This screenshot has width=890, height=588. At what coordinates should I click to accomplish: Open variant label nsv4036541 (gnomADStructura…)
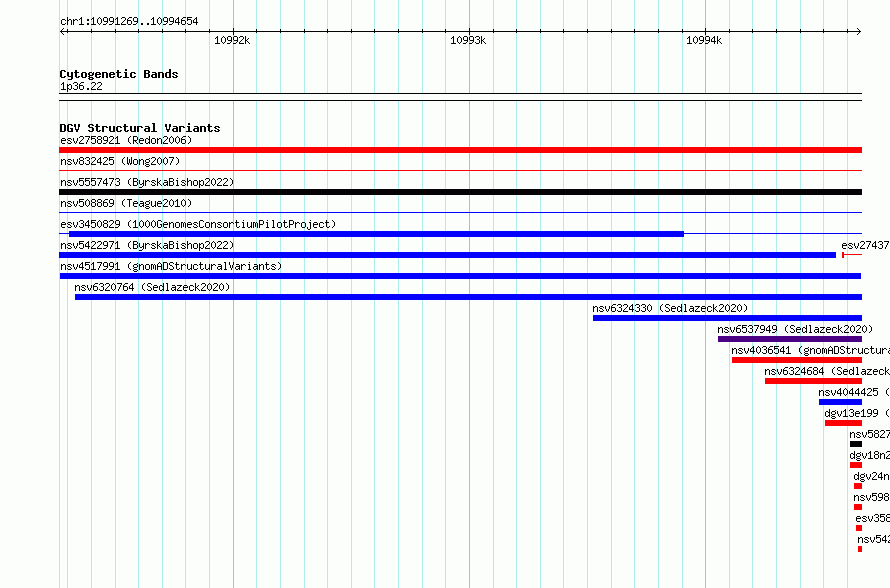pos(811,350)
